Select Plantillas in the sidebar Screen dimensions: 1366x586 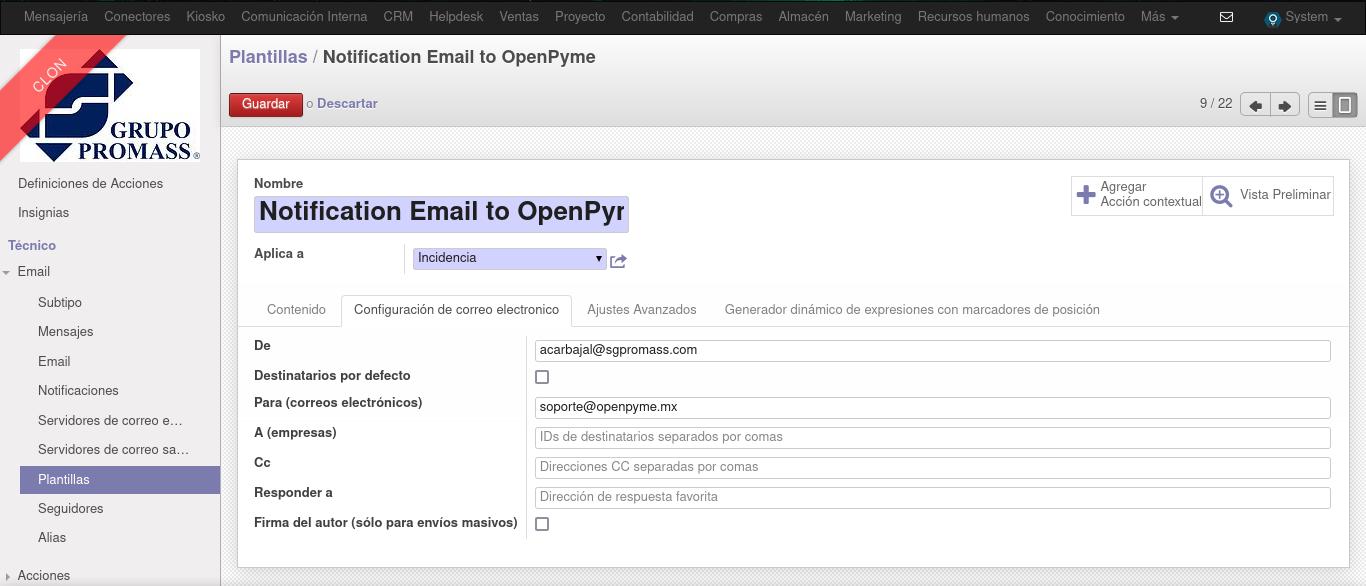[x=120, y=480]
